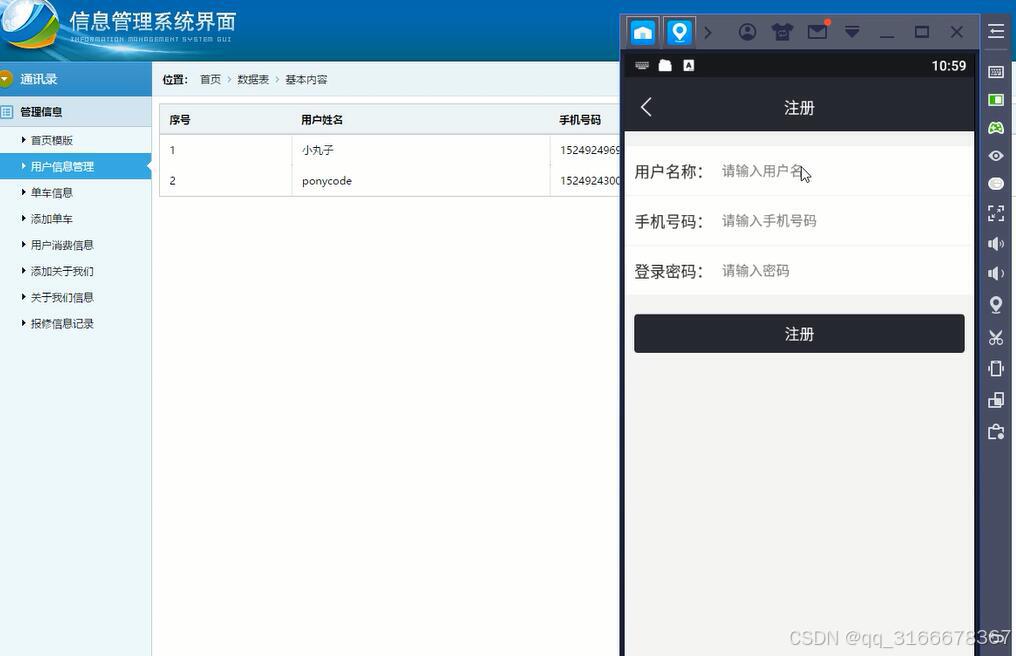The image size is (1016, 656).
Task: Click the scissors screenshot tool
Action: [996, 337]
